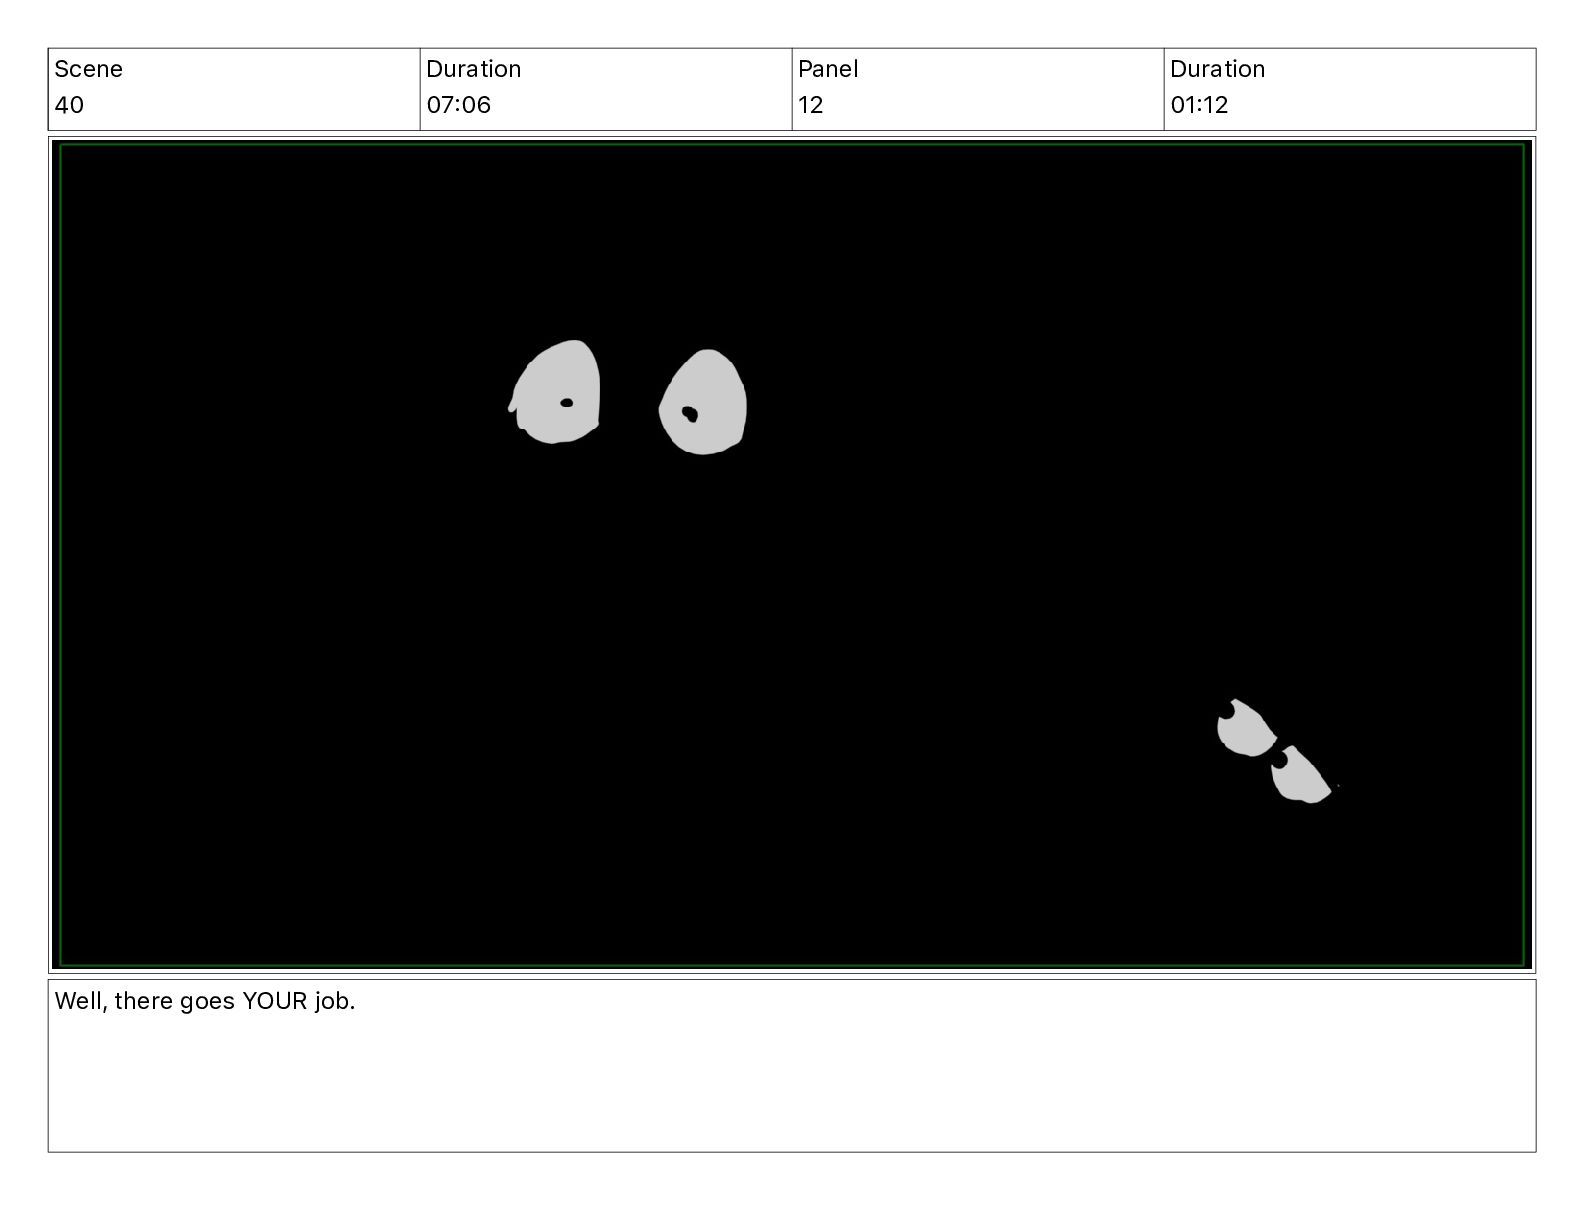Screen dimensions: 1584x1224
Task: Click the dialogue text 'Well, there goes YOUR job.'
Action: tap(205, 1001)
